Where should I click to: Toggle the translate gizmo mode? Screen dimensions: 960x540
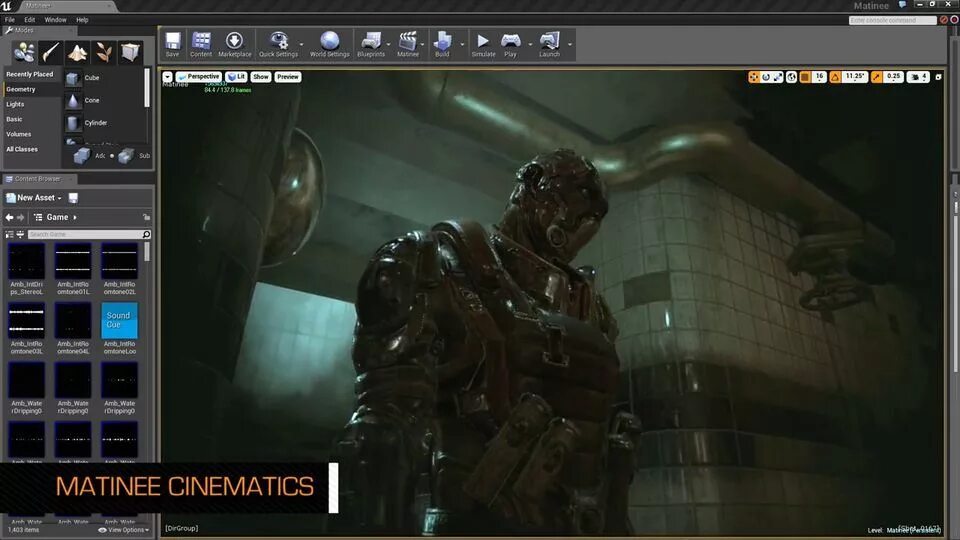click(x=754, y=77)
